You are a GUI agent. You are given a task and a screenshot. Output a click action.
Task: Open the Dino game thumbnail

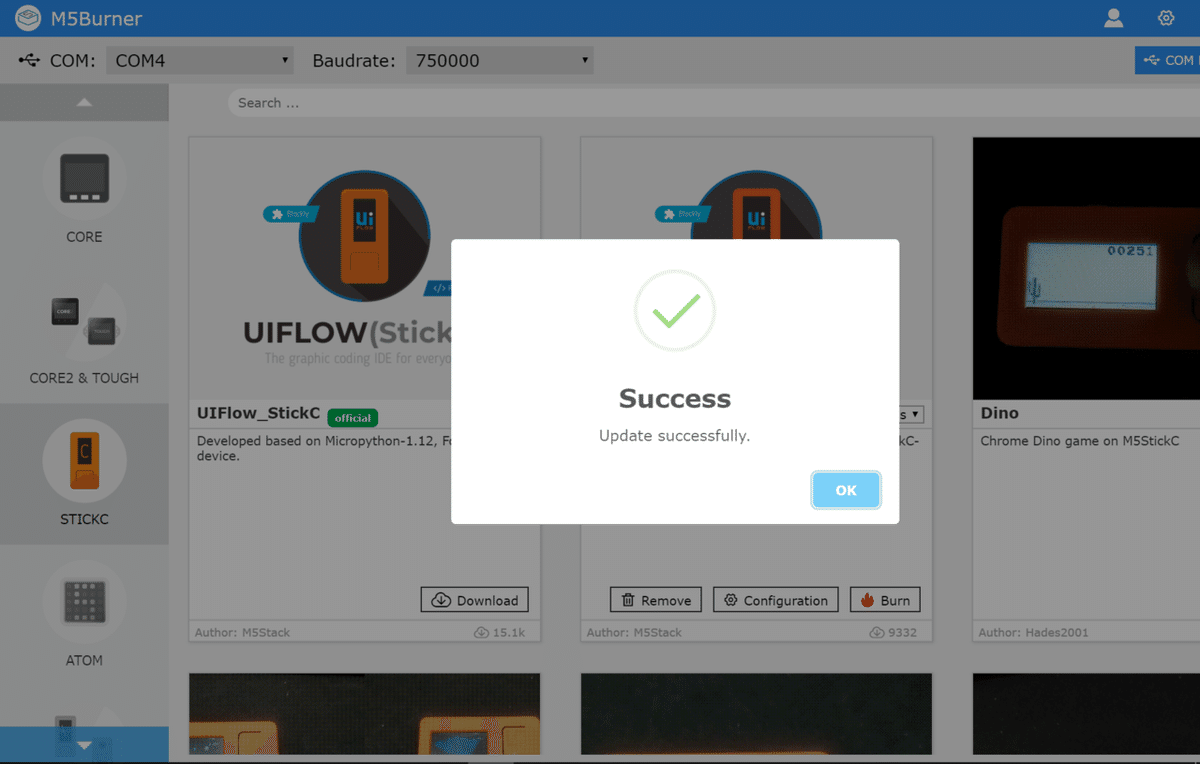click(x=1086, y=269)
